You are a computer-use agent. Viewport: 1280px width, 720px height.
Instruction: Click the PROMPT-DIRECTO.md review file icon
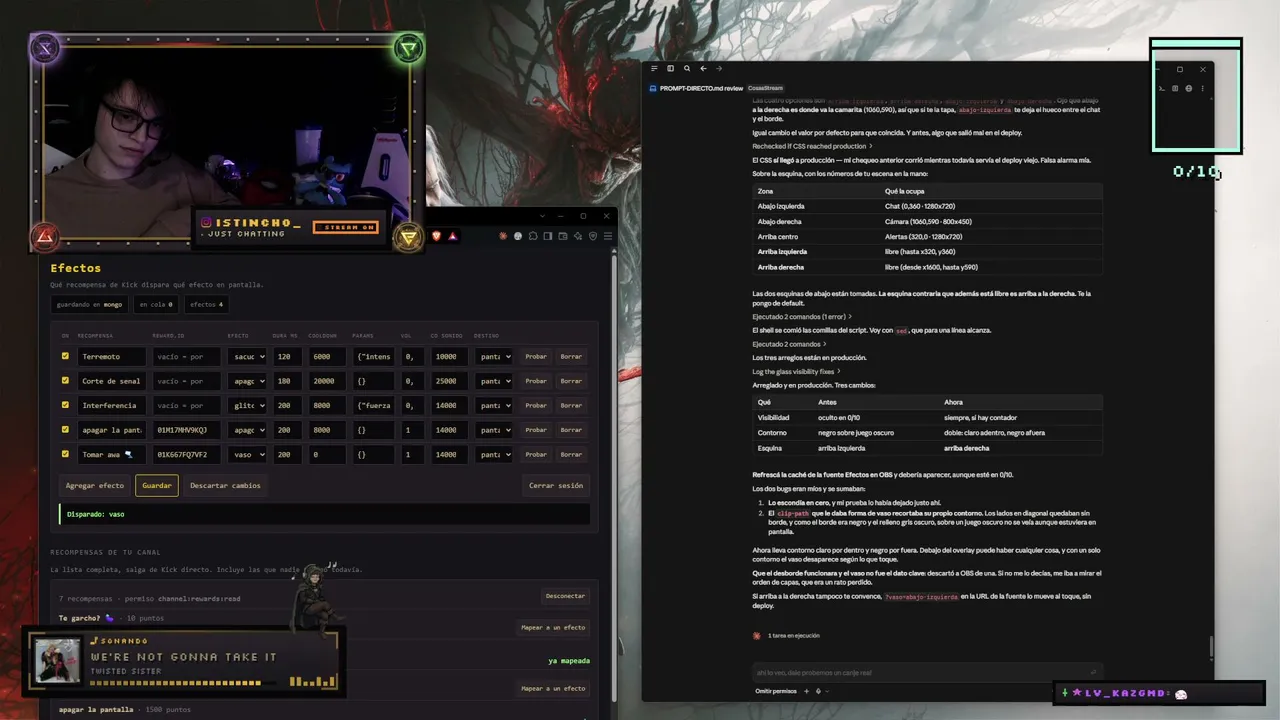[653, 88]
